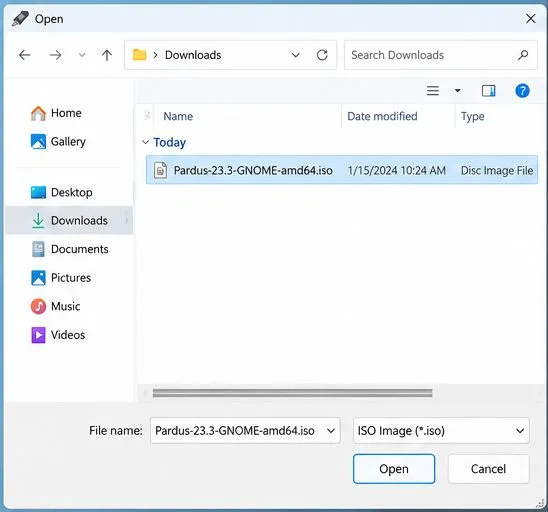Collapse the Today group
The image size is (548, 512).
[145, 142]
